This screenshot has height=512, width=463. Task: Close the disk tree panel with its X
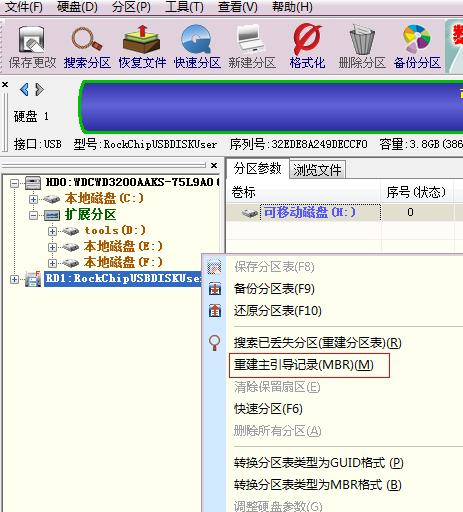pos(214,165)
